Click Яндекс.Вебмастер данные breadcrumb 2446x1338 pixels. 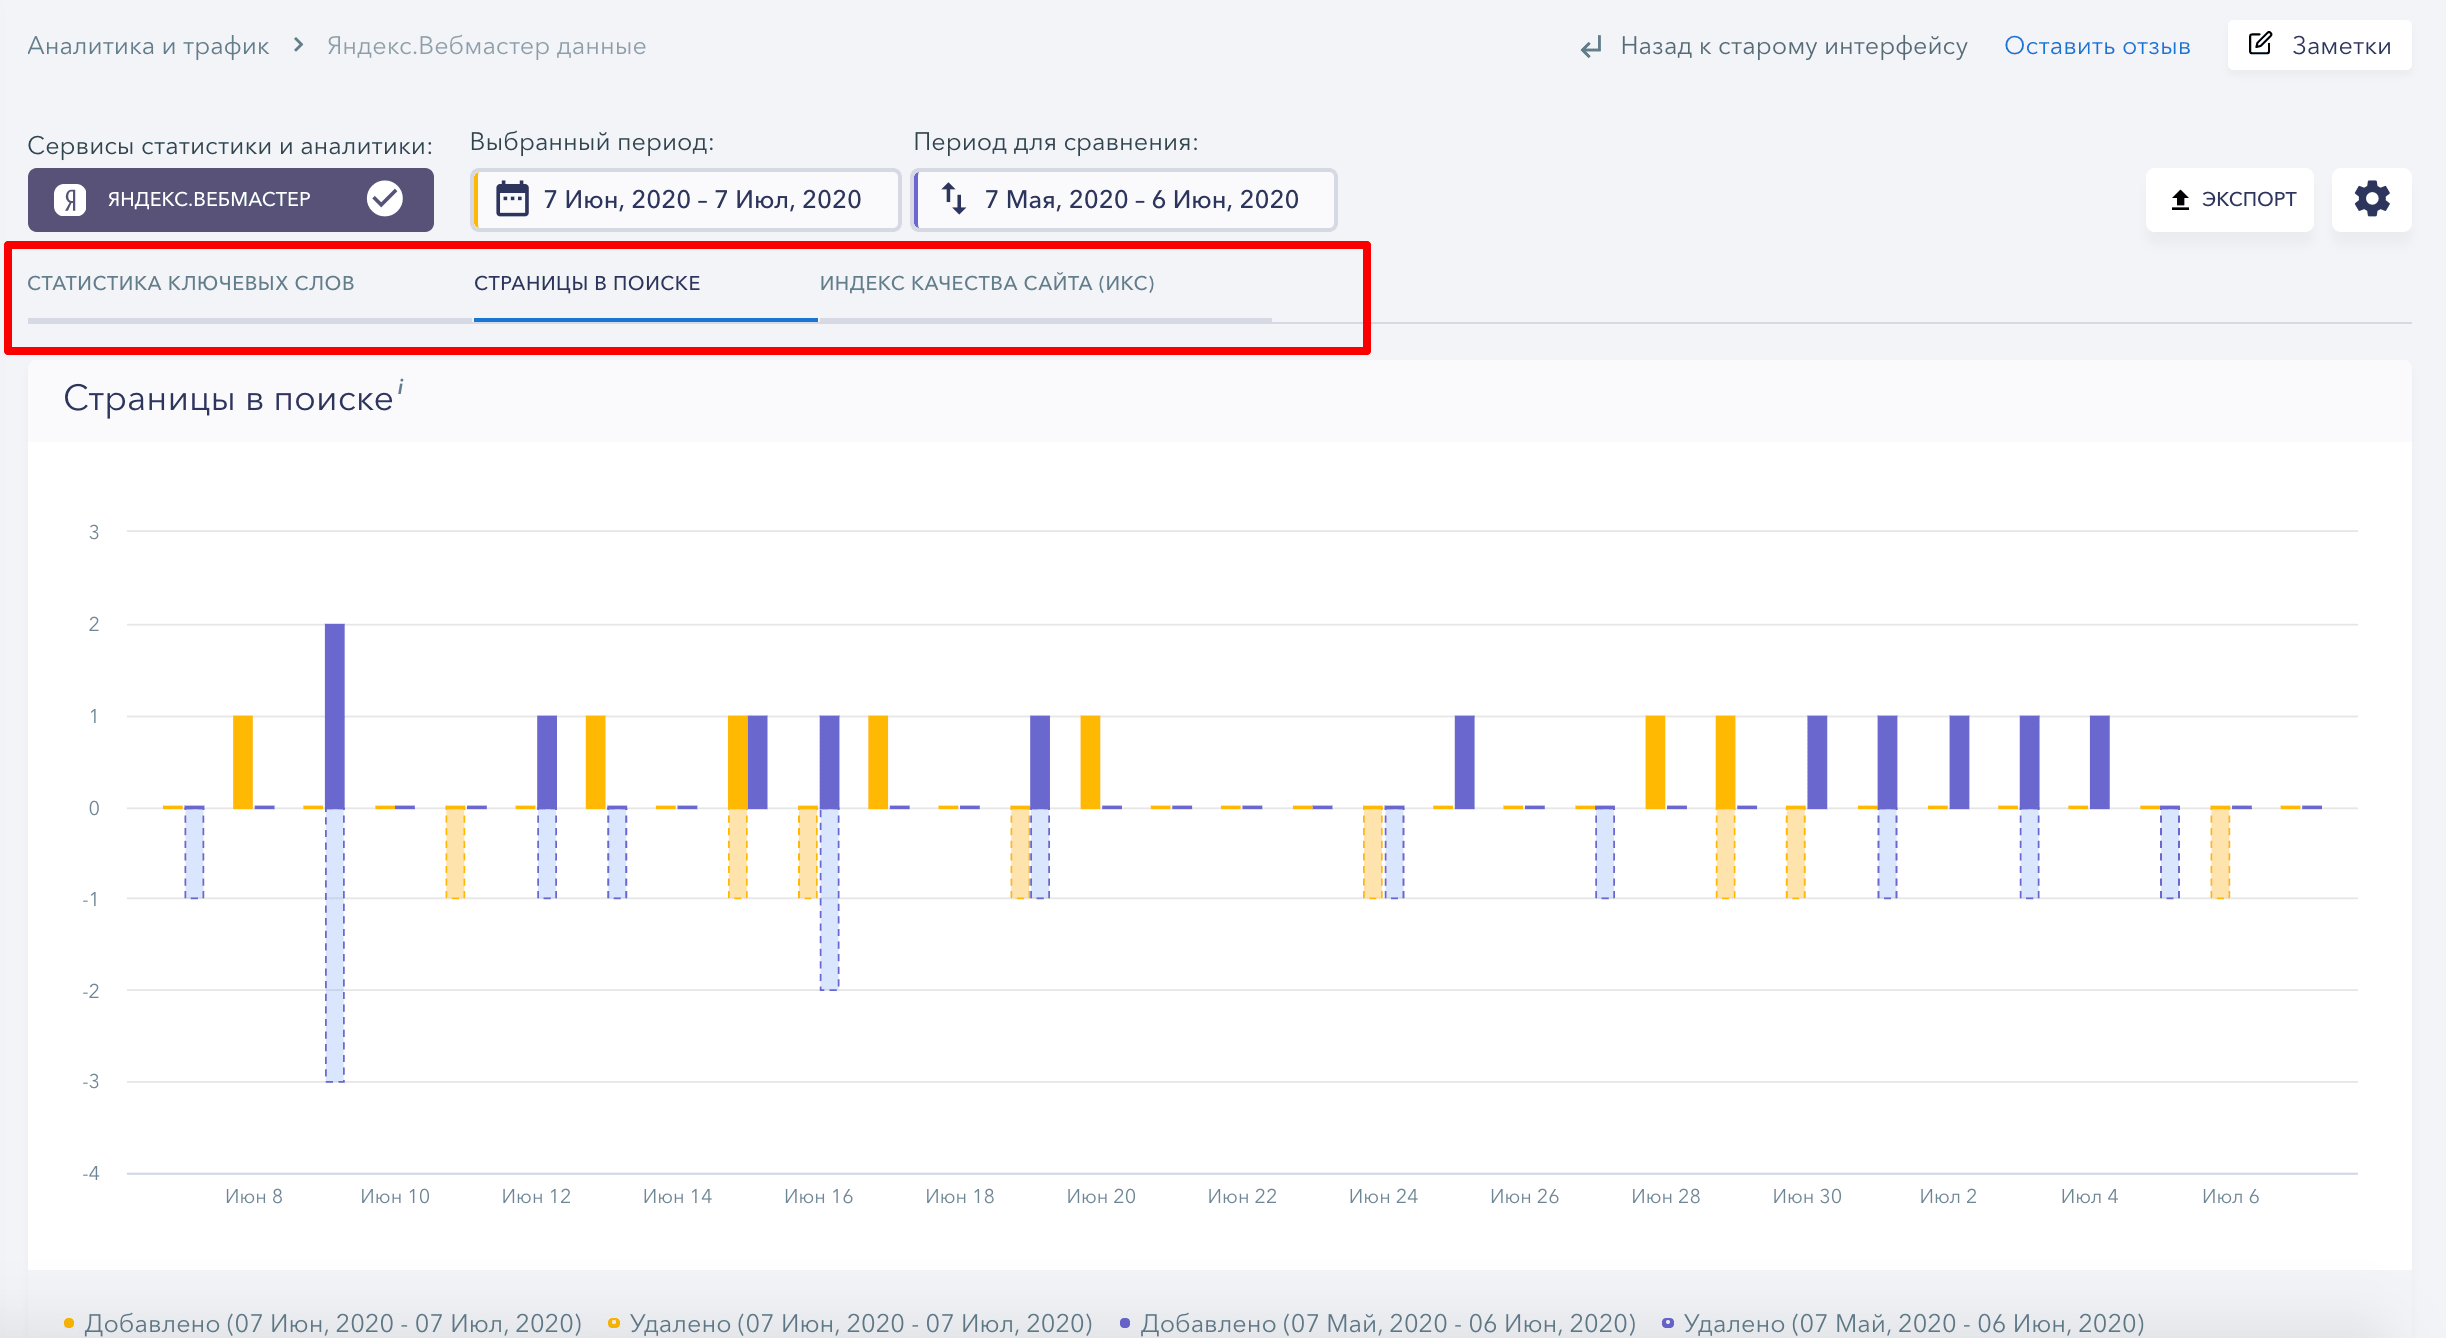point(486,46)
